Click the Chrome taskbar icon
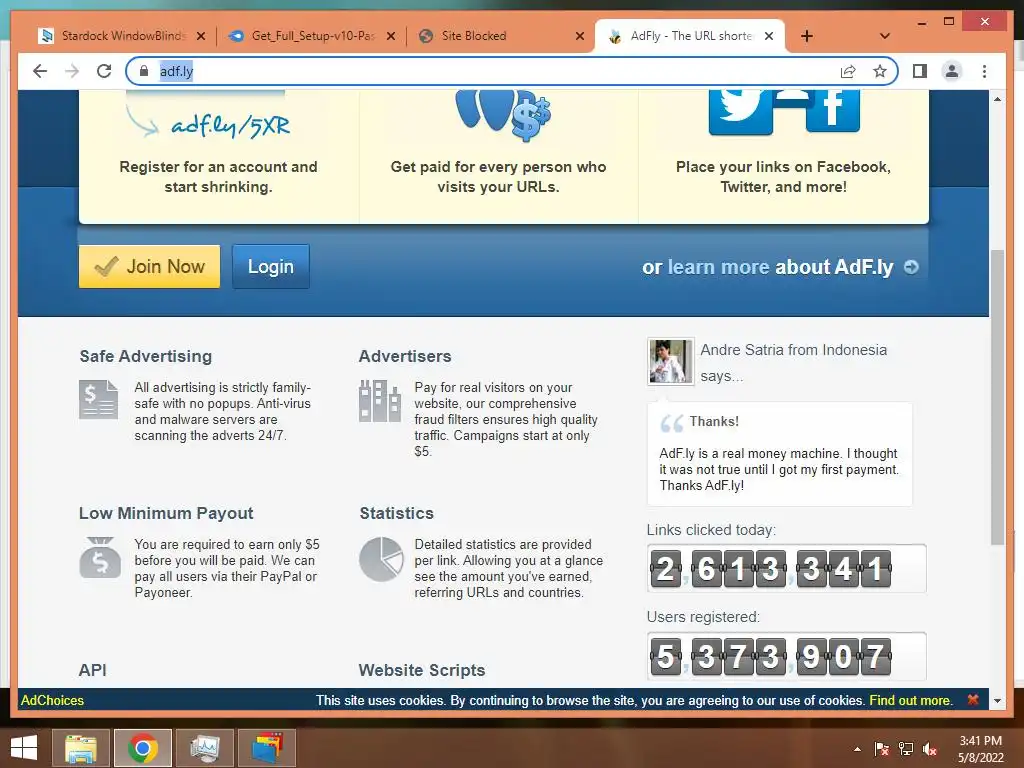The height and width of the screenshot is (768, 1024). [x=142, y=748]
